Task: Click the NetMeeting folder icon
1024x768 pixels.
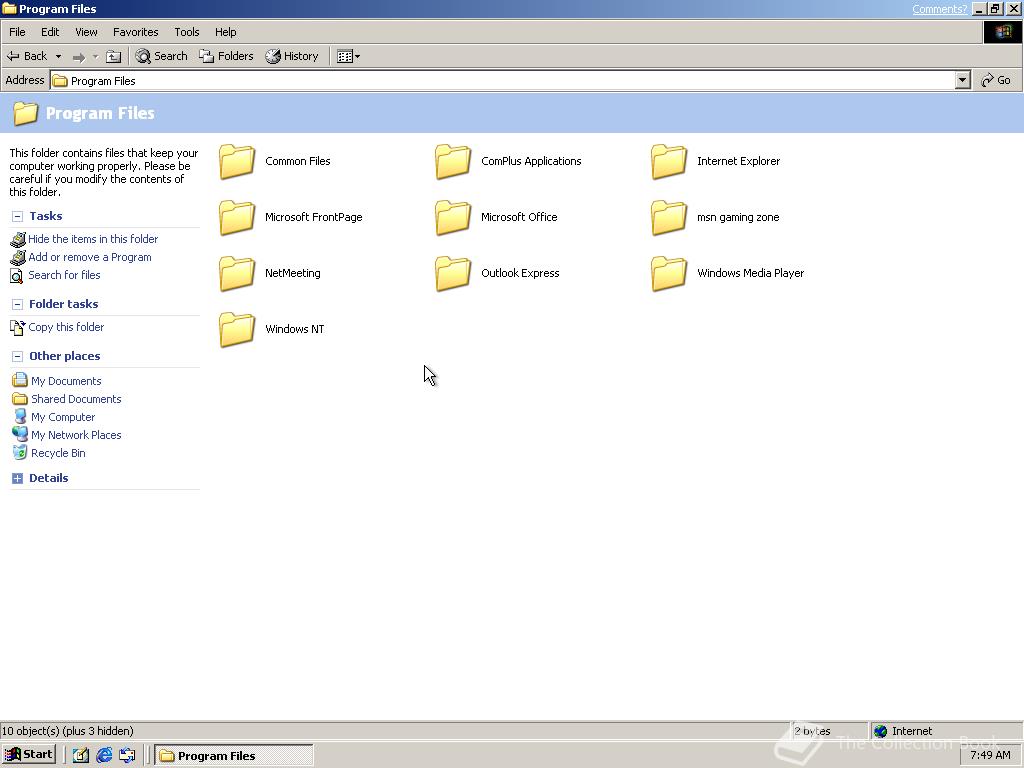Action: (x=236, y=274)
